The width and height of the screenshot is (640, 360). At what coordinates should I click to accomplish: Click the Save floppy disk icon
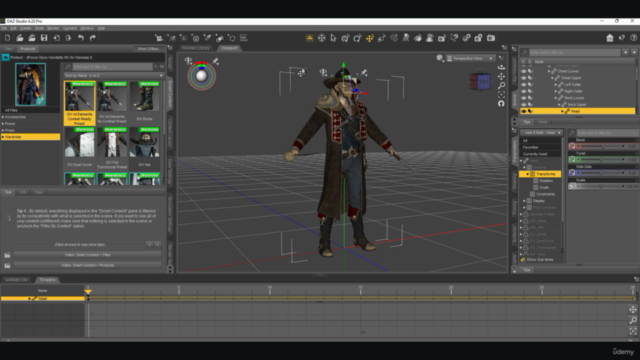[x=44, y=38]
